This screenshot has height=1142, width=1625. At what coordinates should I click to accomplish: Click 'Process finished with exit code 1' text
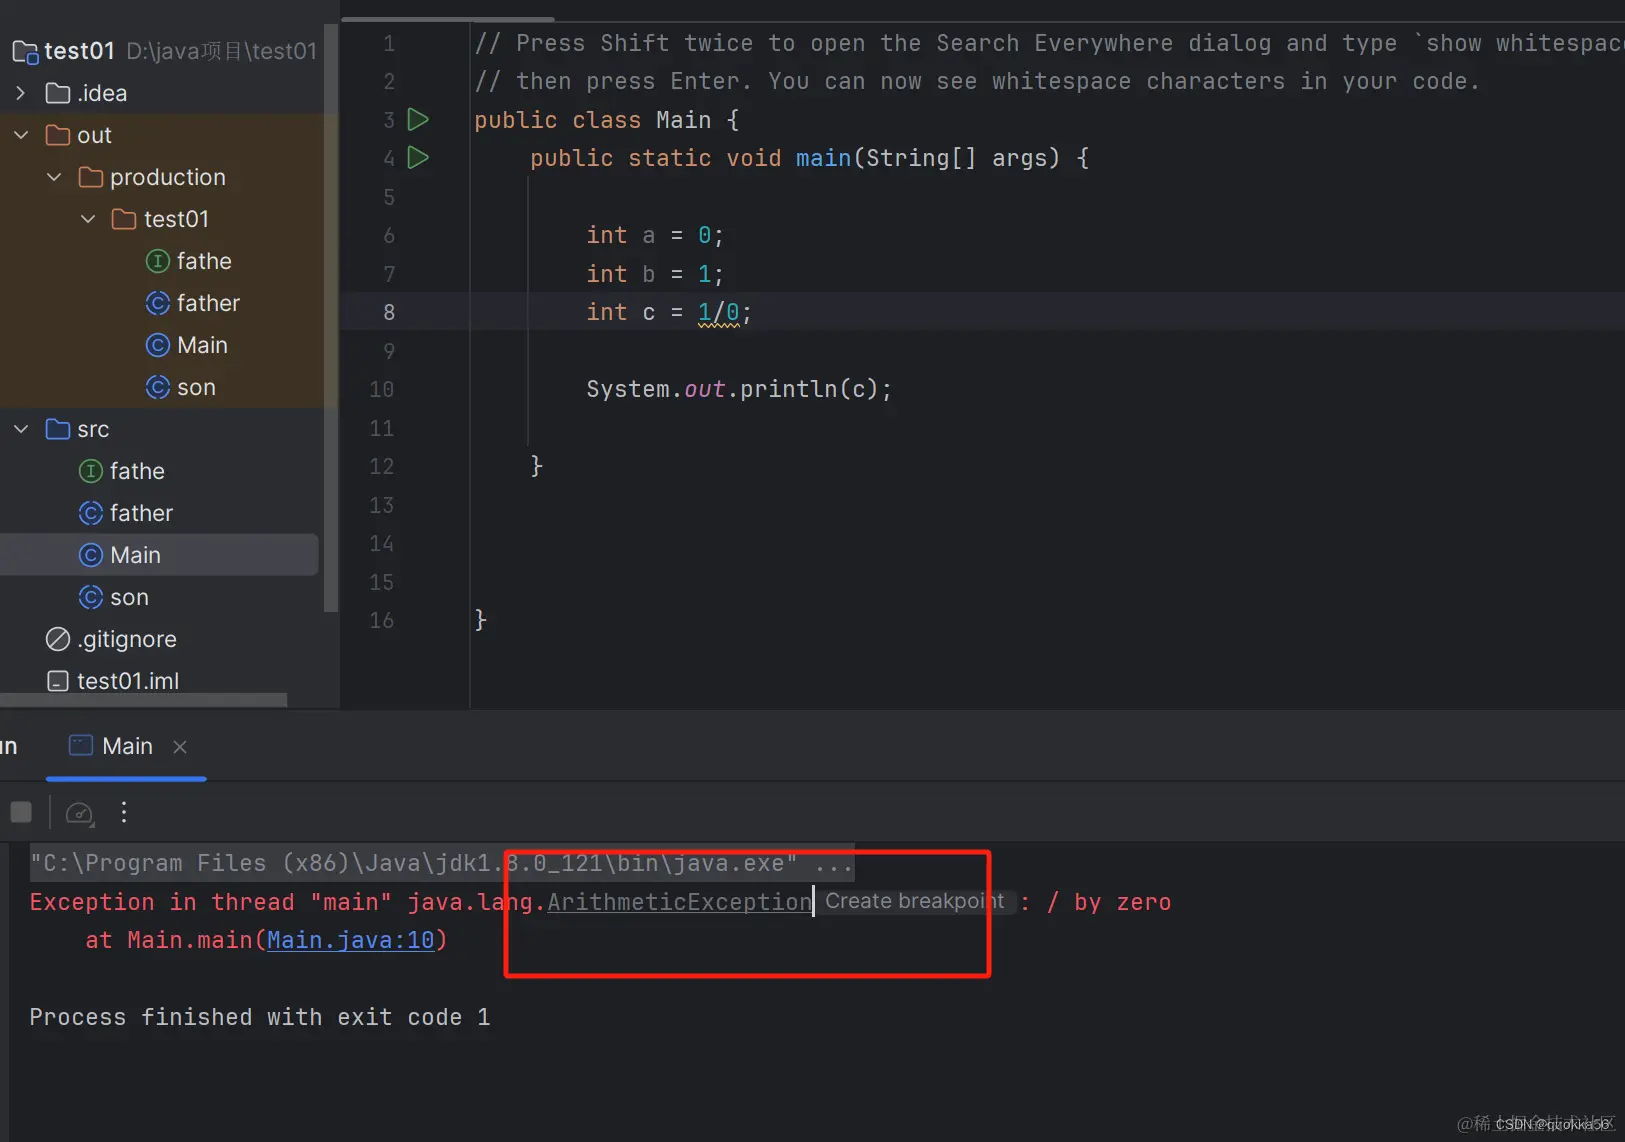tap(260, 1017)
